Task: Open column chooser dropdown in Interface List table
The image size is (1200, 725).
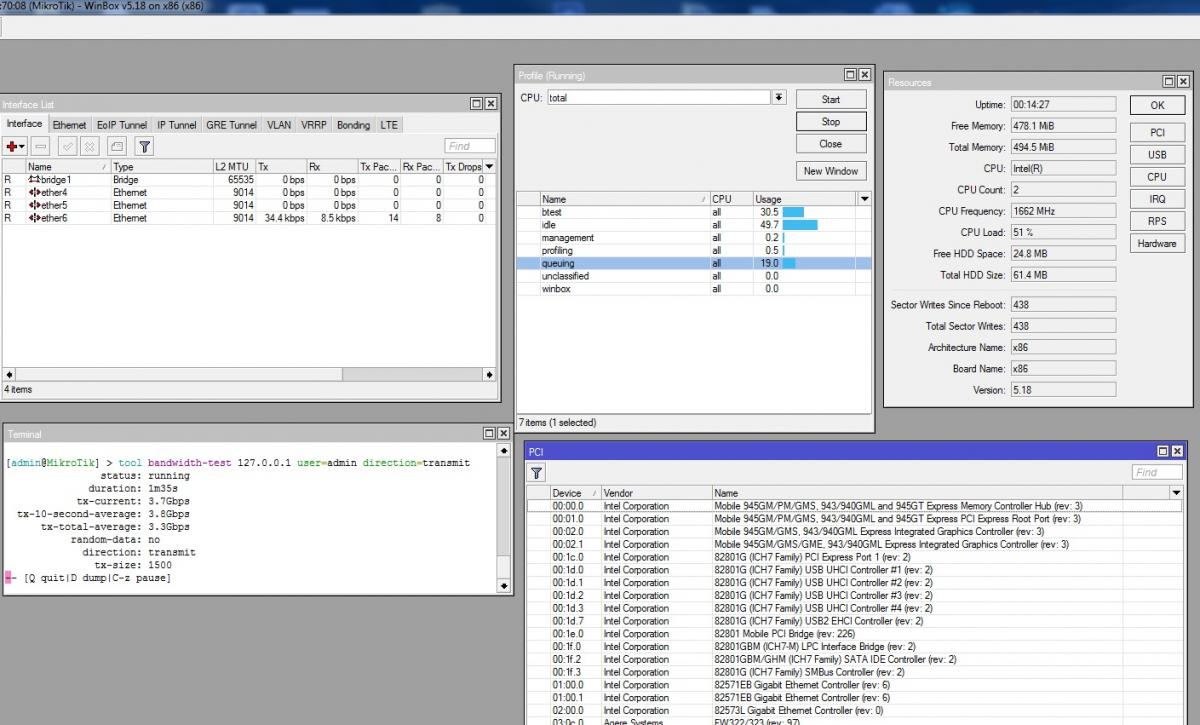Action: (x=489, y=166)
